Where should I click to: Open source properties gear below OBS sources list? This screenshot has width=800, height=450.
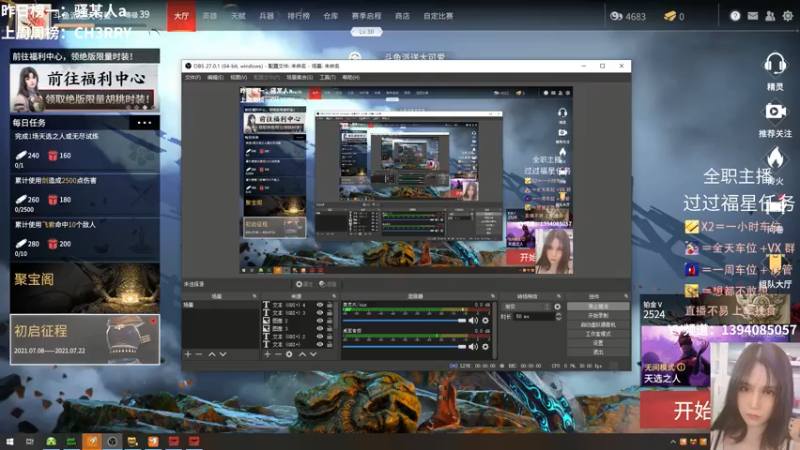289,354
